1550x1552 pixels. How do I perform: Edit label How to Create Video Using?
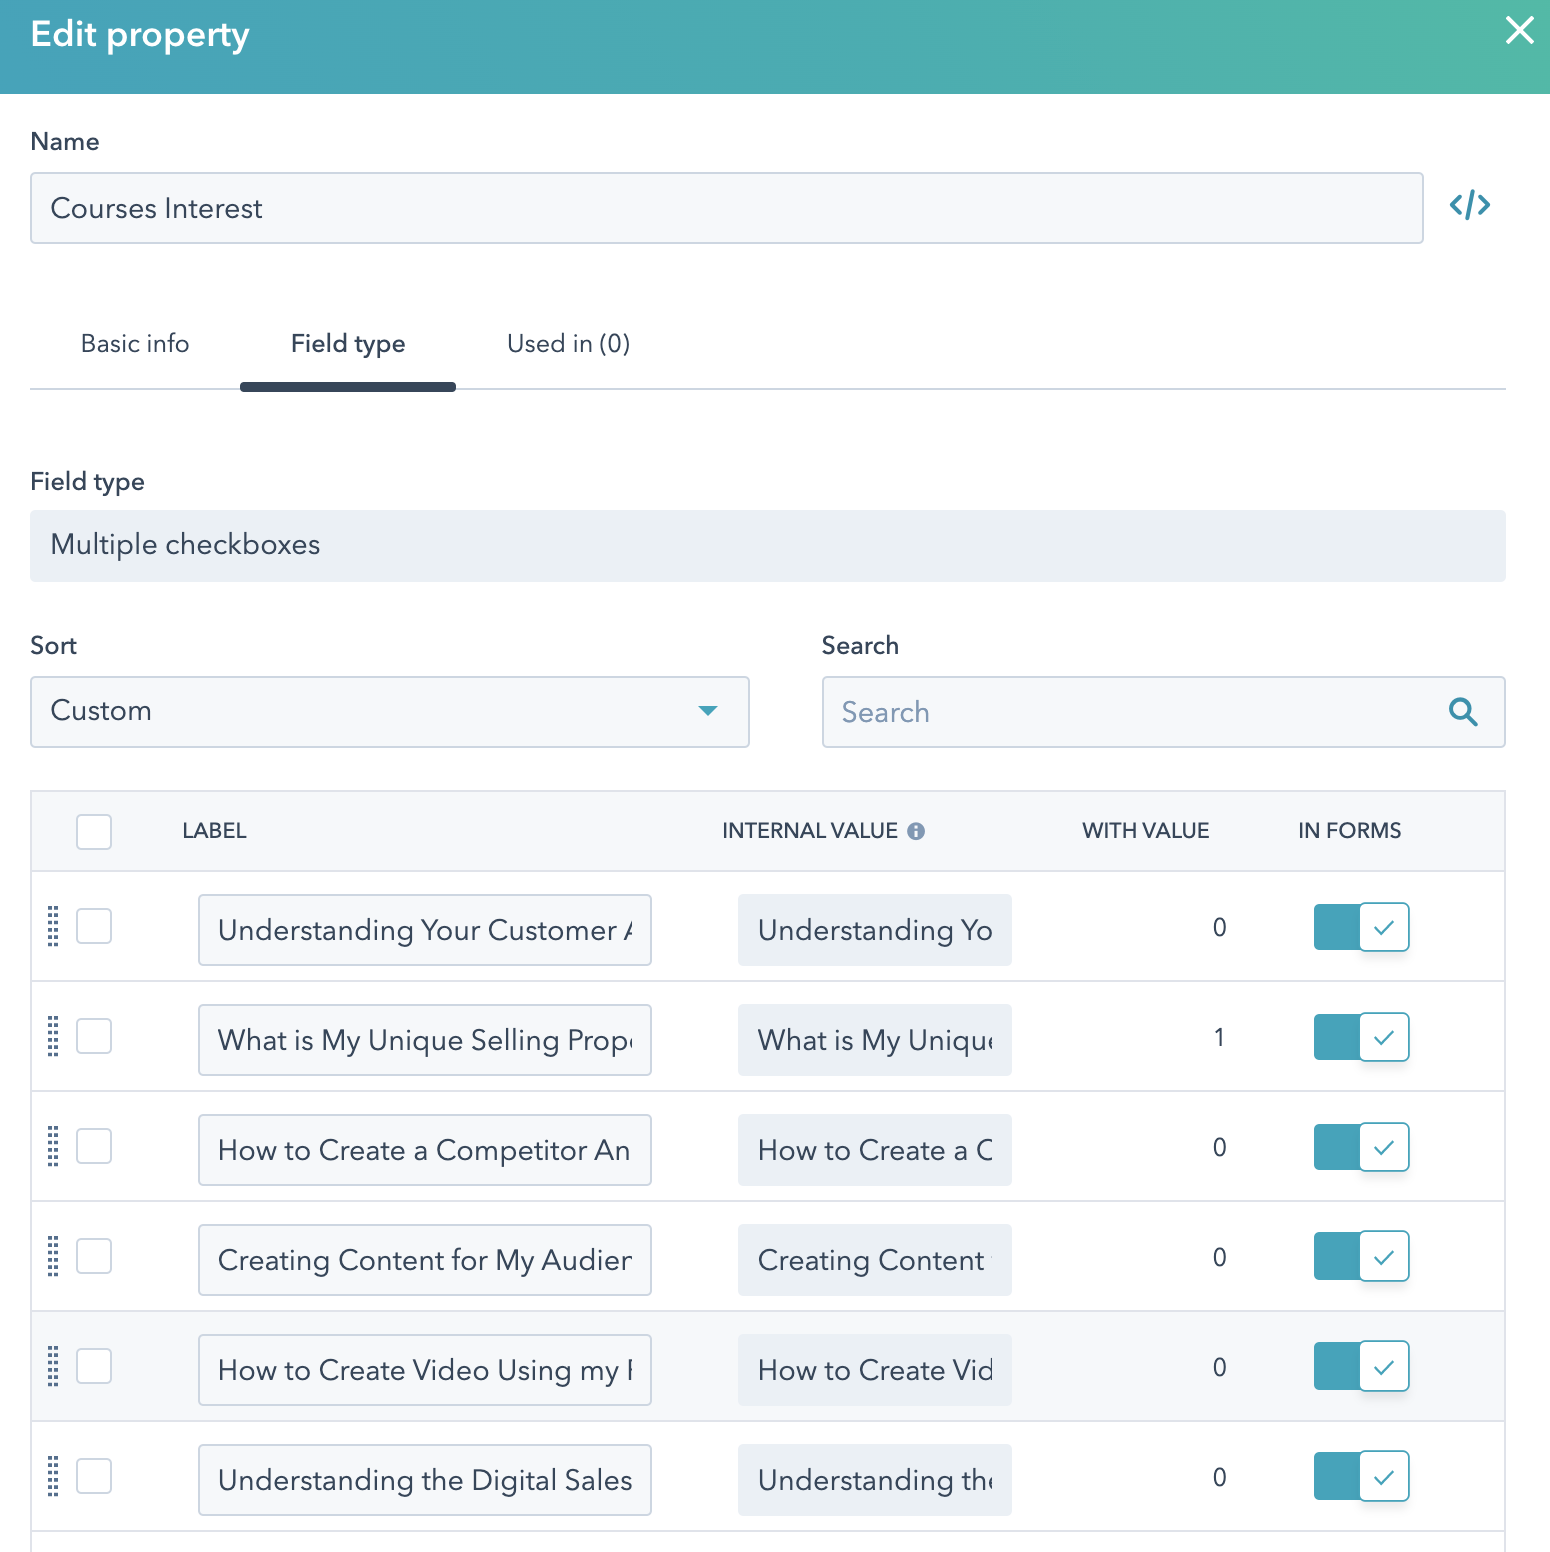pyautogui.click(x=425, y=1370)
